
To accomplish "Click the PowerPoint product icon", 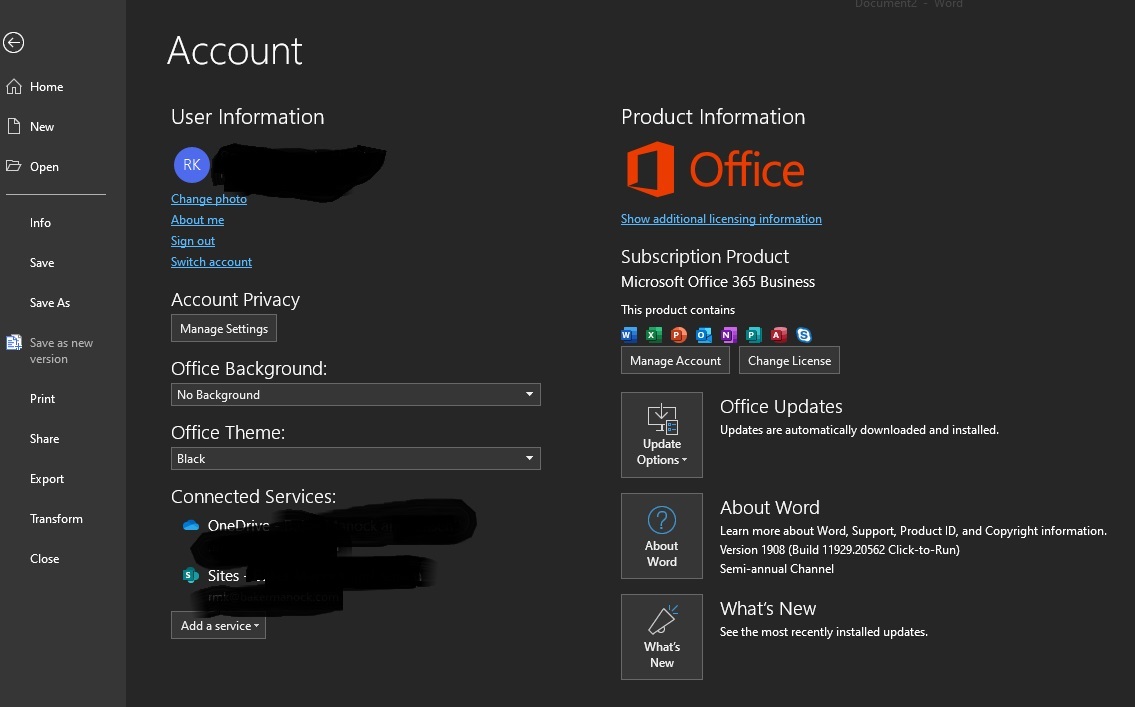I will pos(678,335).
